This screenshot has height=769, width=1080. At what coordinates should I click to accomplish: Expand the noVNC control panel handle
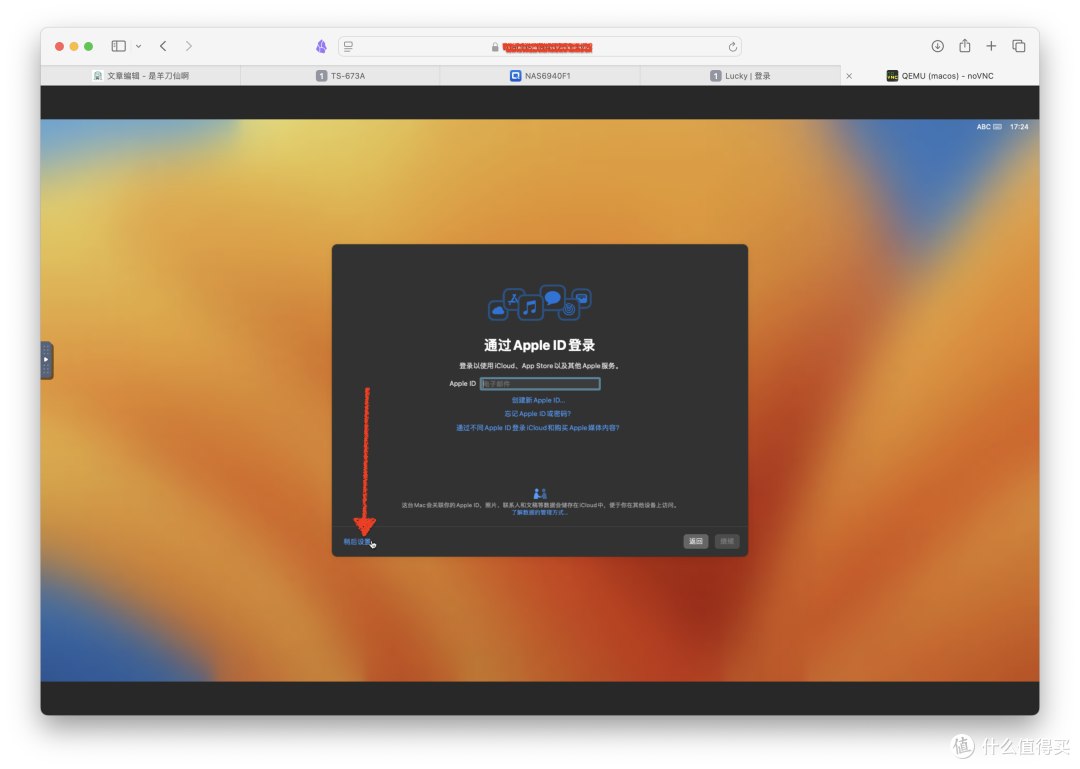coord(45,361)
